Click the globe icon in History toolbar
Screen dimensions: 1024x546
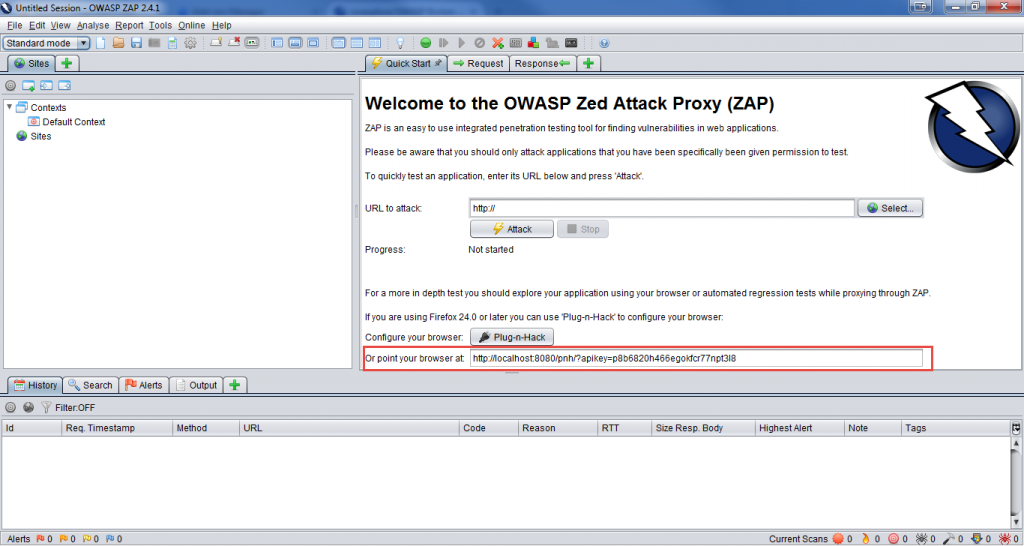pos(28,408)
